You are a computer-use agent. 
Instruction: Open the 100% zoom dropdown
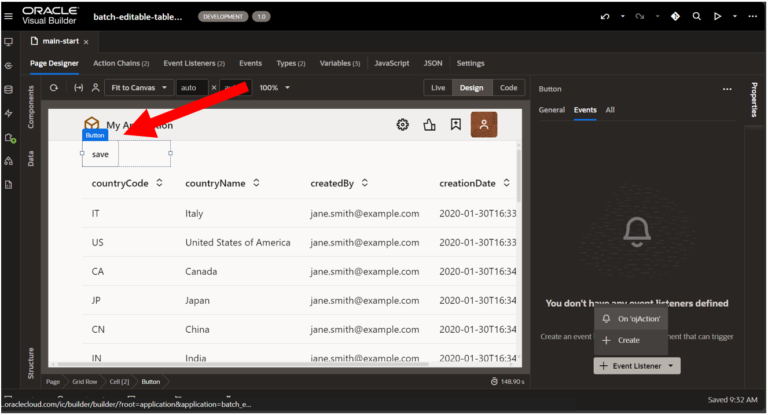(x=275, y=88)
